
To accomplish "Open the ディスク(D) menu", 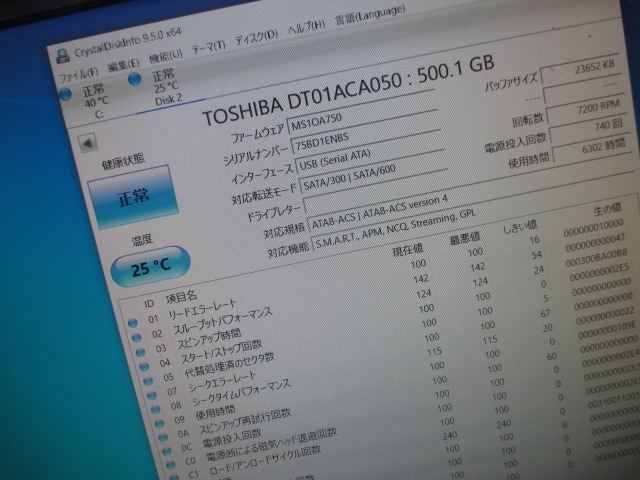I will pos(256,38).
